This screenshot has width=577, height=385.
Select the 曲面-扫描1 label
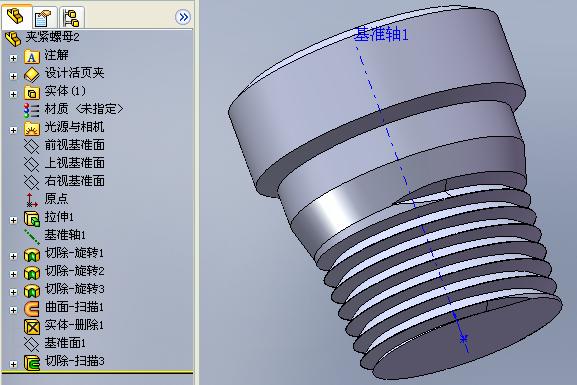pyautogui.click(x=75, y=307)
